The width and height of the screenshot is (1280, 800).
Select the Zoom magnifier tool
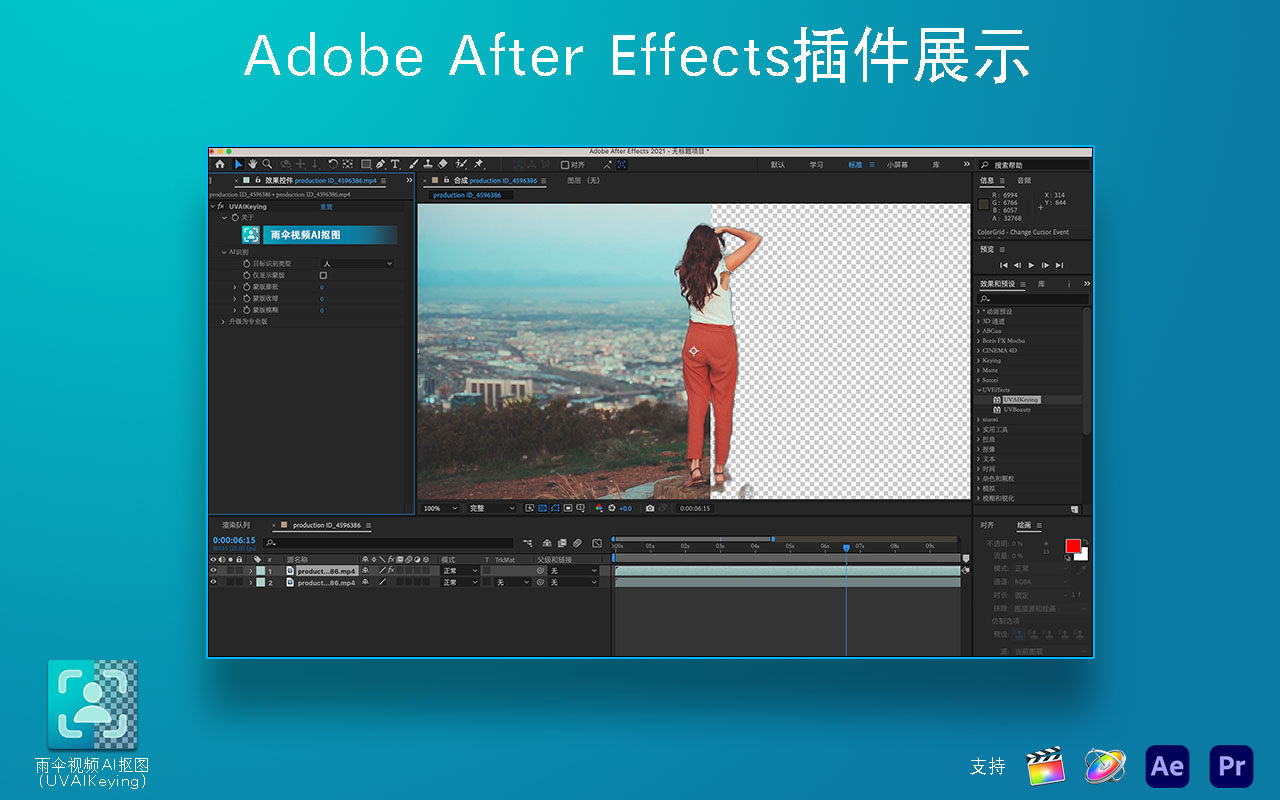coord(267,164)
